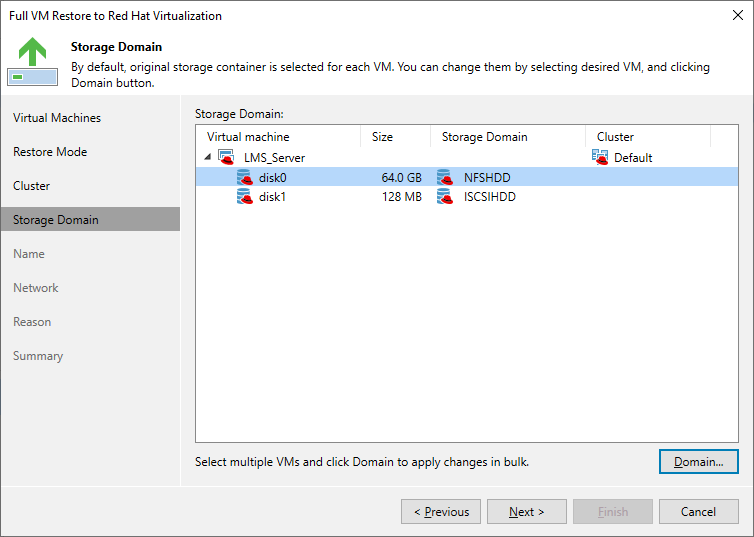
Task: Click the disk0 disk icon
Action: 244,178
